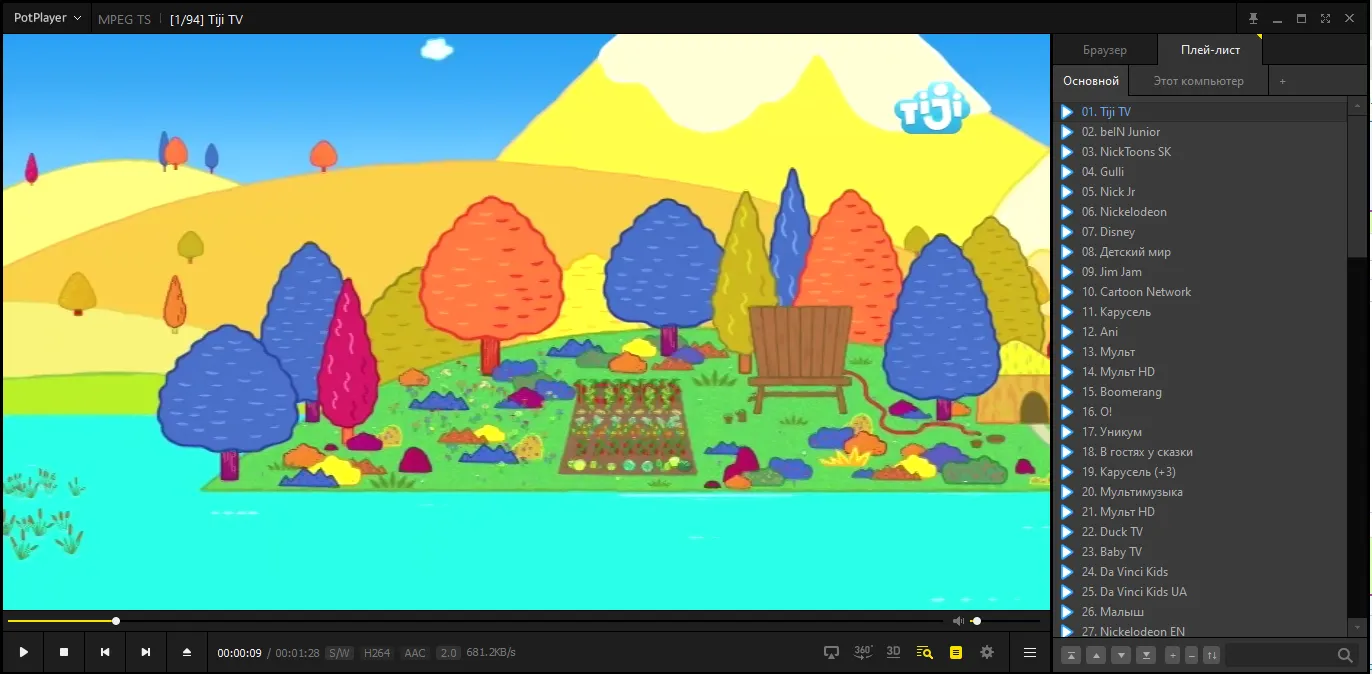Switch to the Браузер tab
The width and height of the screenshot is (1372, 674).
1105,50
